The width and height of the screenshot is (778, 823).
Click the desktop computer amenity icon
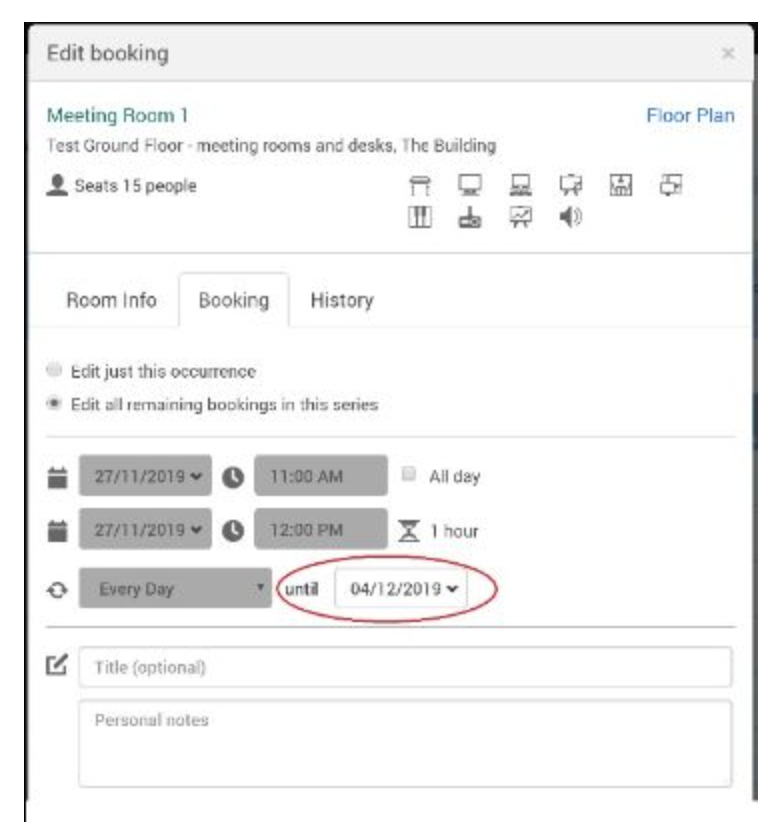point(520,186)
